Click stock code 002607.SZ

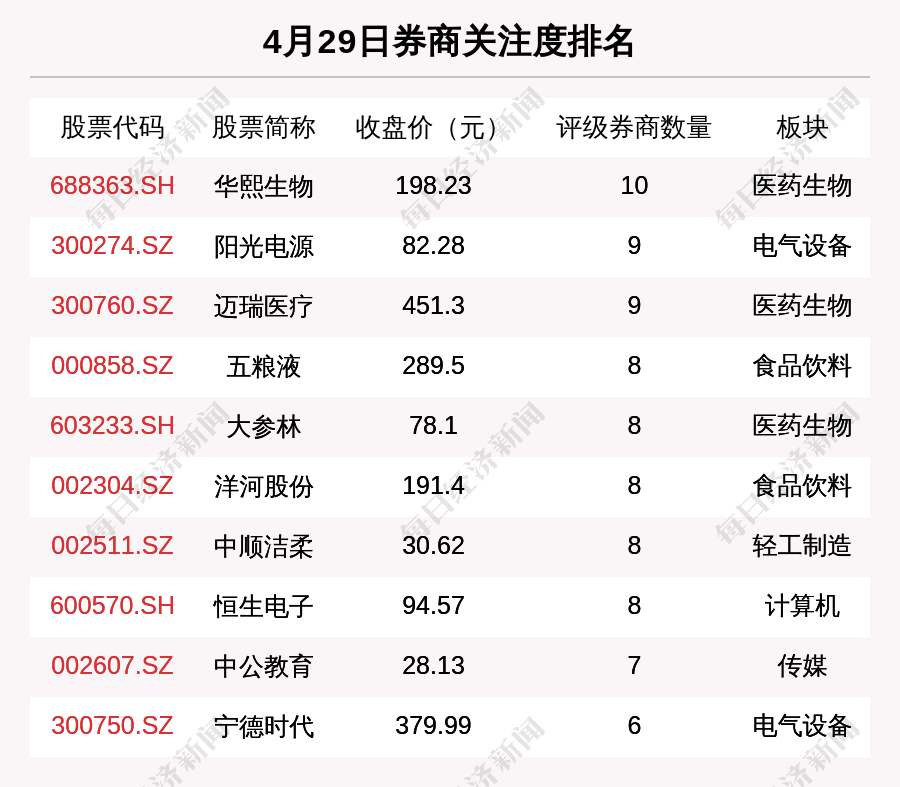pyautogui.click(x=112, y=666)
